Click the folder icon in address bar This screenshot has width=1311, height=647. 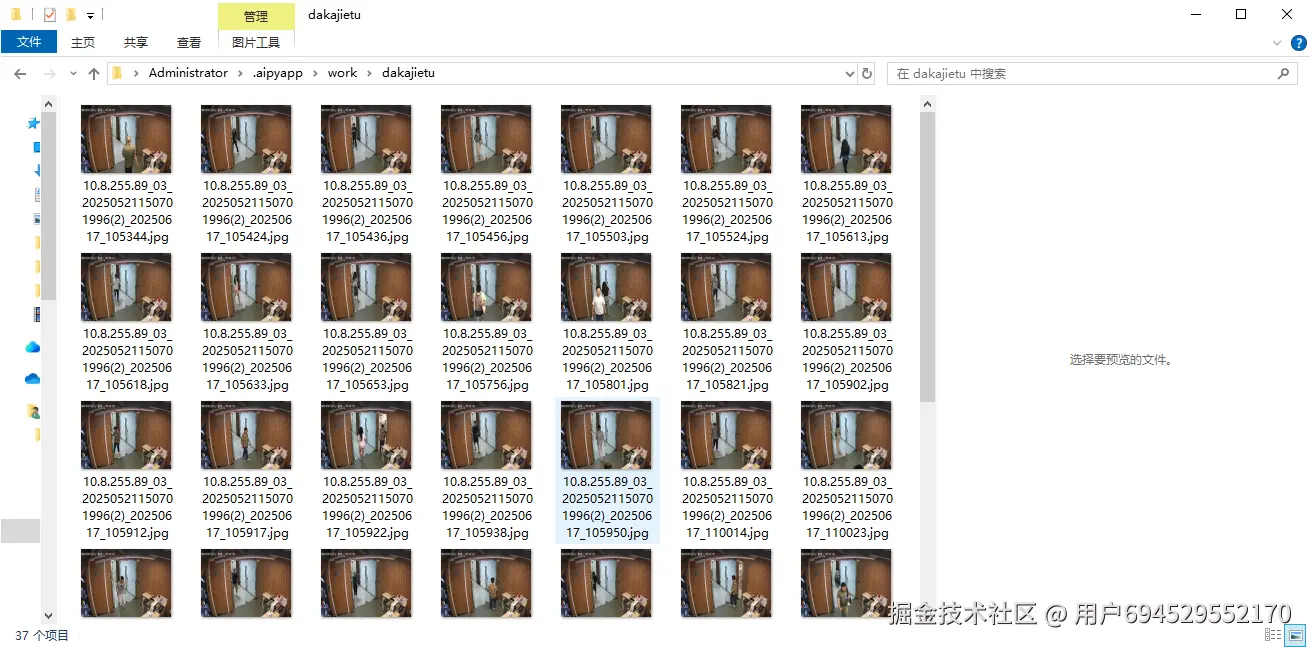point(118,73)
